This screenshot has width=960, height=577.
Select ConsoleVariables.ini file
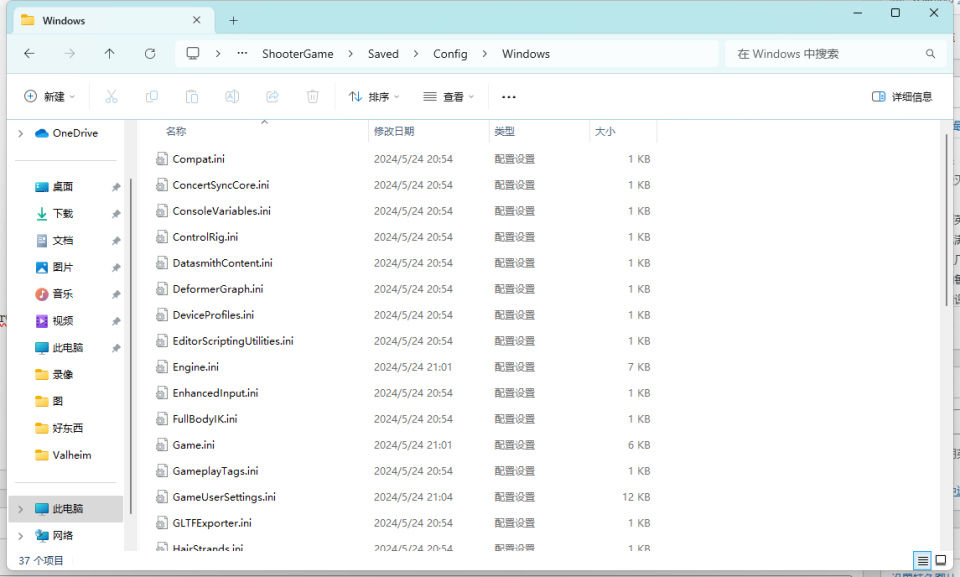(222, 211)
